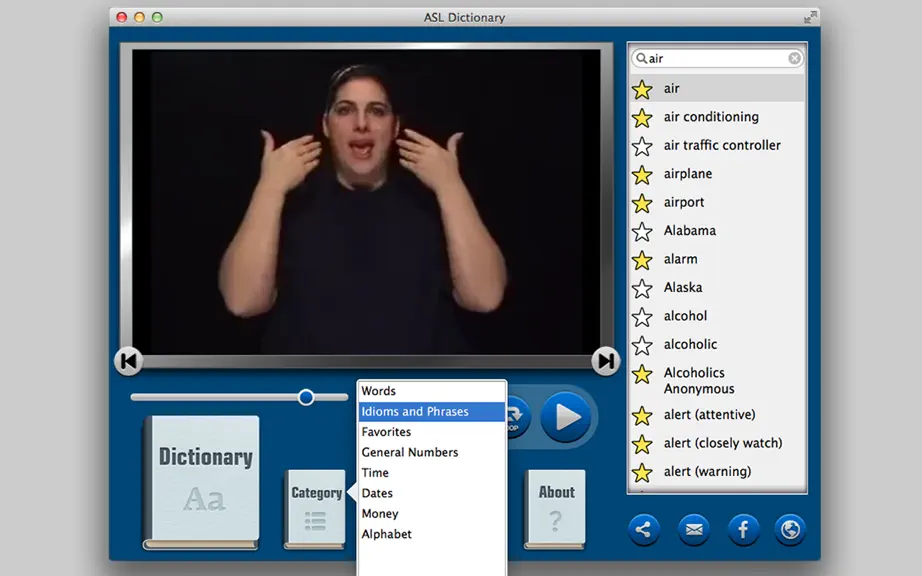The height and width of the screenshot is (576, 922).
Task: Toggle favorite star for alarm
Action: (x=642, y=260)
